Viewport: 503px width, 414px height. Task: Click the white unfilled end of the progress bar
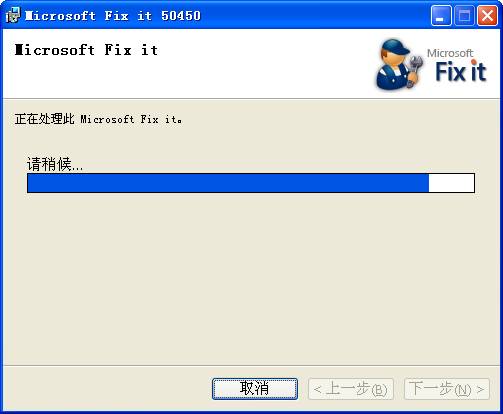451,183
